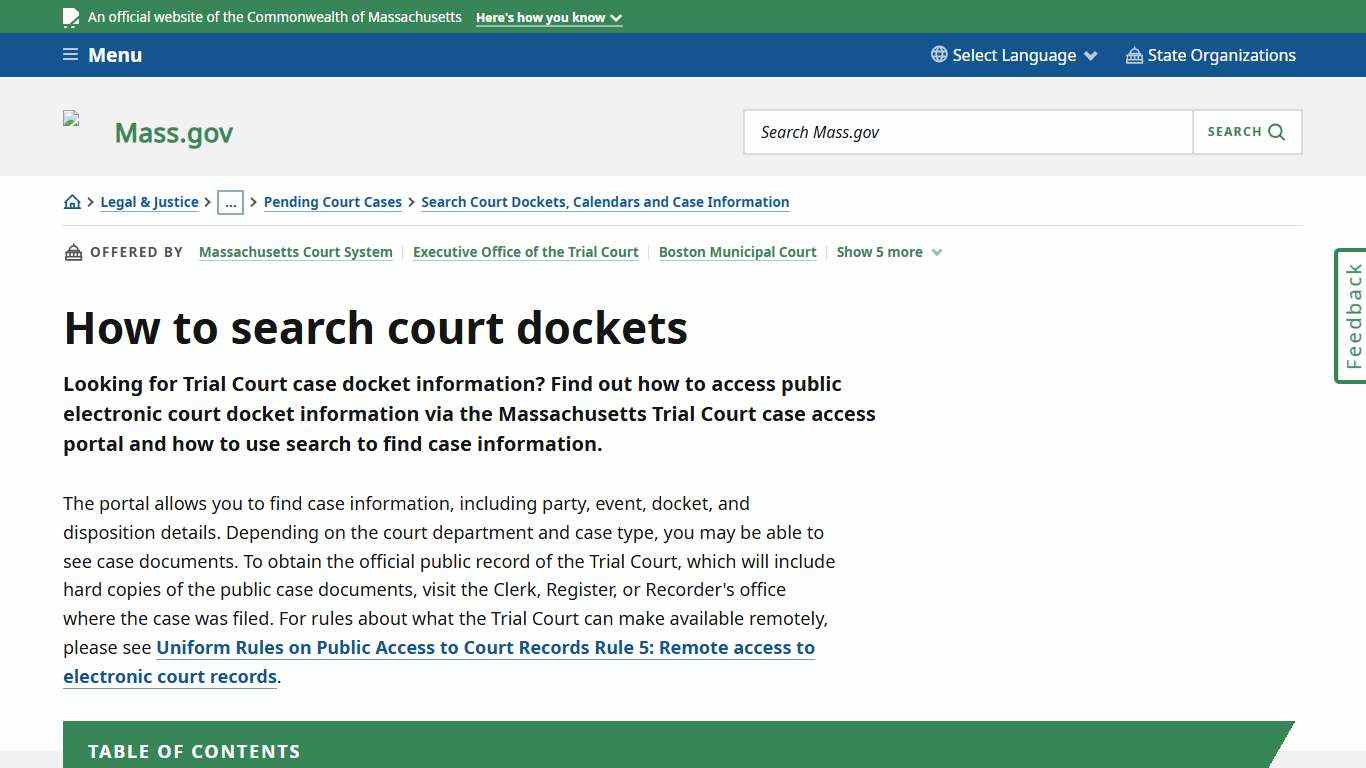
Task: Click the Legal & Justice breadcrumb
Action: [149, 202]
